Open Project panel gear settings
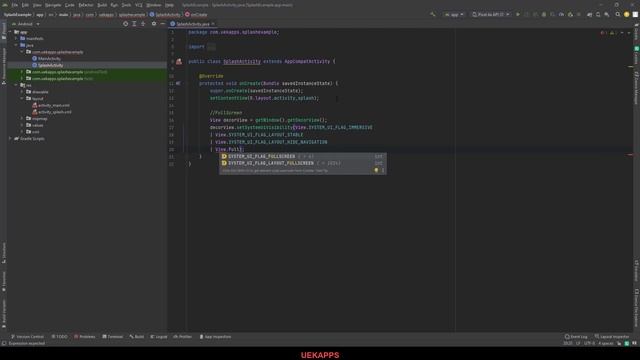 pyautogui.click(x=154, y=24)
